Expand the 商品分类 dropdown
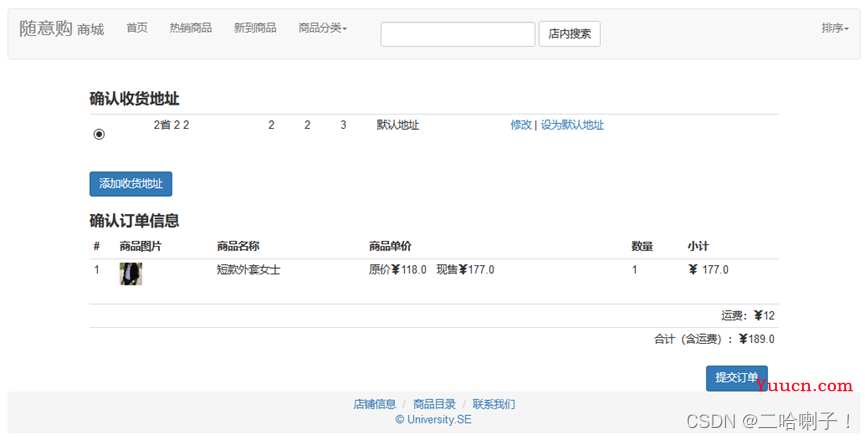Screen dimensions: 865x440 point(323,28)
